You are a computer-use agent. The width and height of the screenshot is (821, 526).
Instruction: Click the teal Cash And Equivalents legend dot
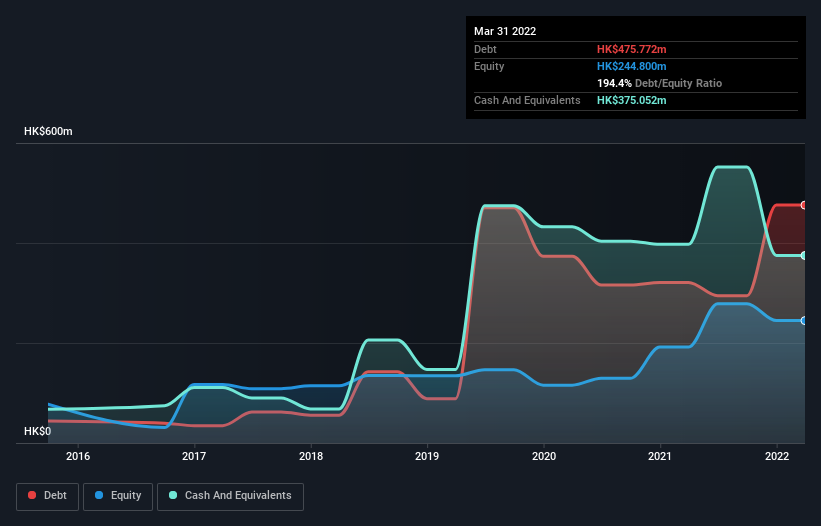point(173,495)
